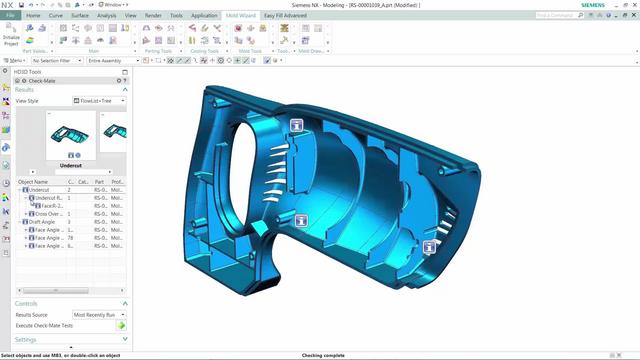Viewport: 640px width, 360px height.
Task: Click the HD3D Tools icon in resource bar
Action: click(x=6, y=147)
